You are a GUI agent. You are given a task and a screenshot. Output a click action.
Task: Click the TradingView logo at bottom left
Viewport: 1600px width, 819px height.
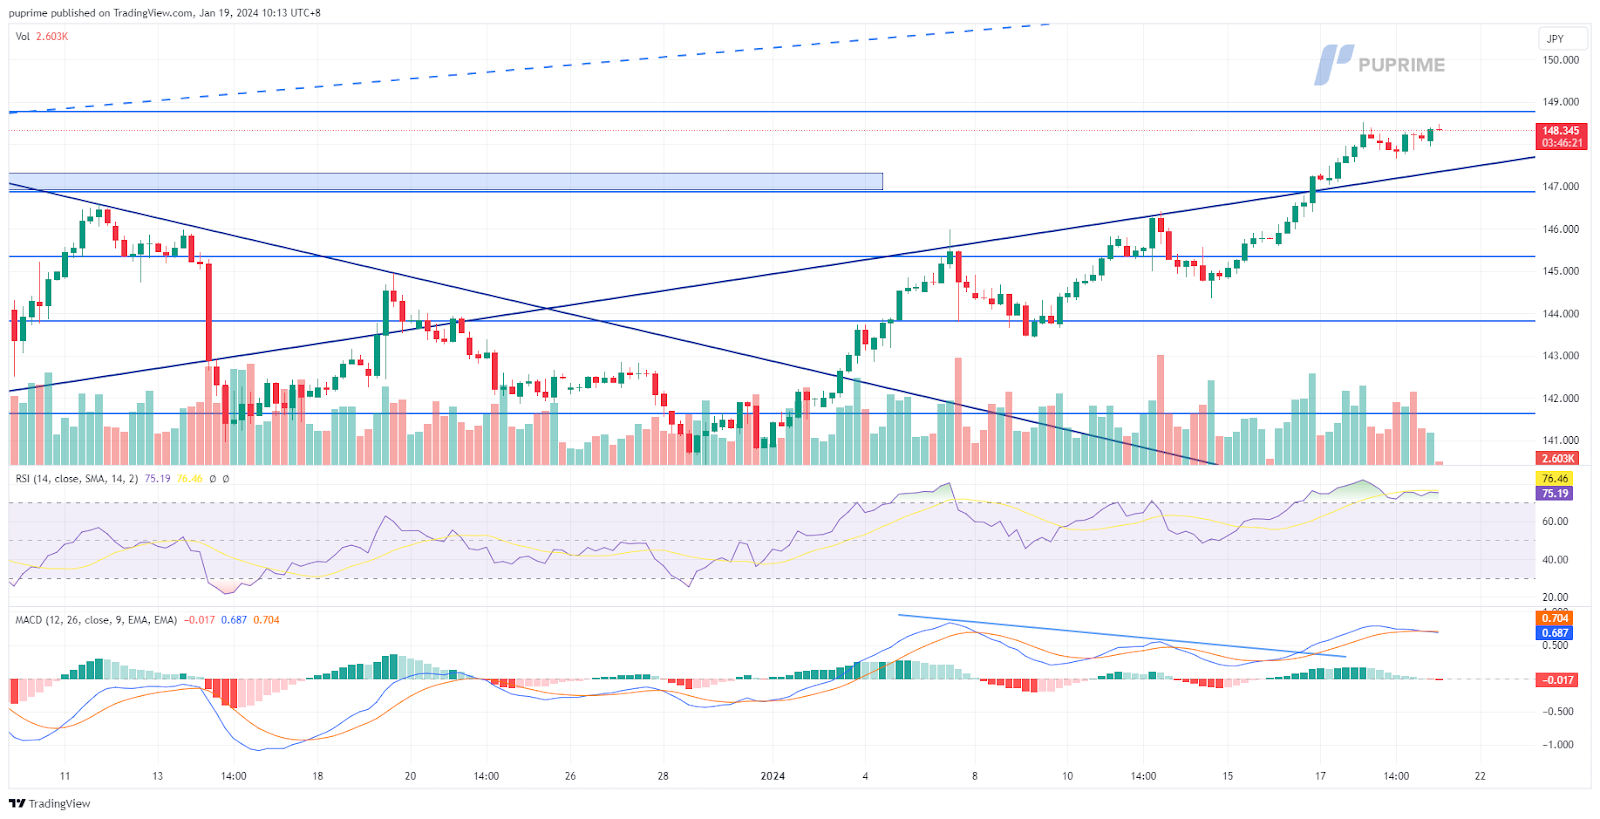pyautogui.click(x=50, y=803)
